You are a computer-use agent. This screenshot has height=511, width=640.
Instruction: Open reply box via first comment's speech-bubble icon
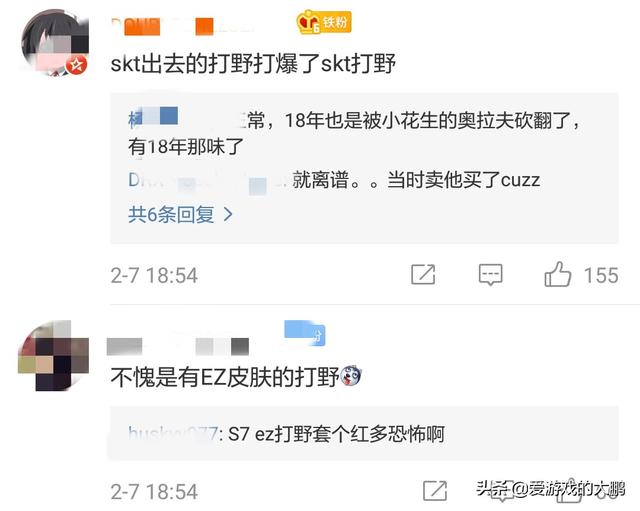[490, 275]
